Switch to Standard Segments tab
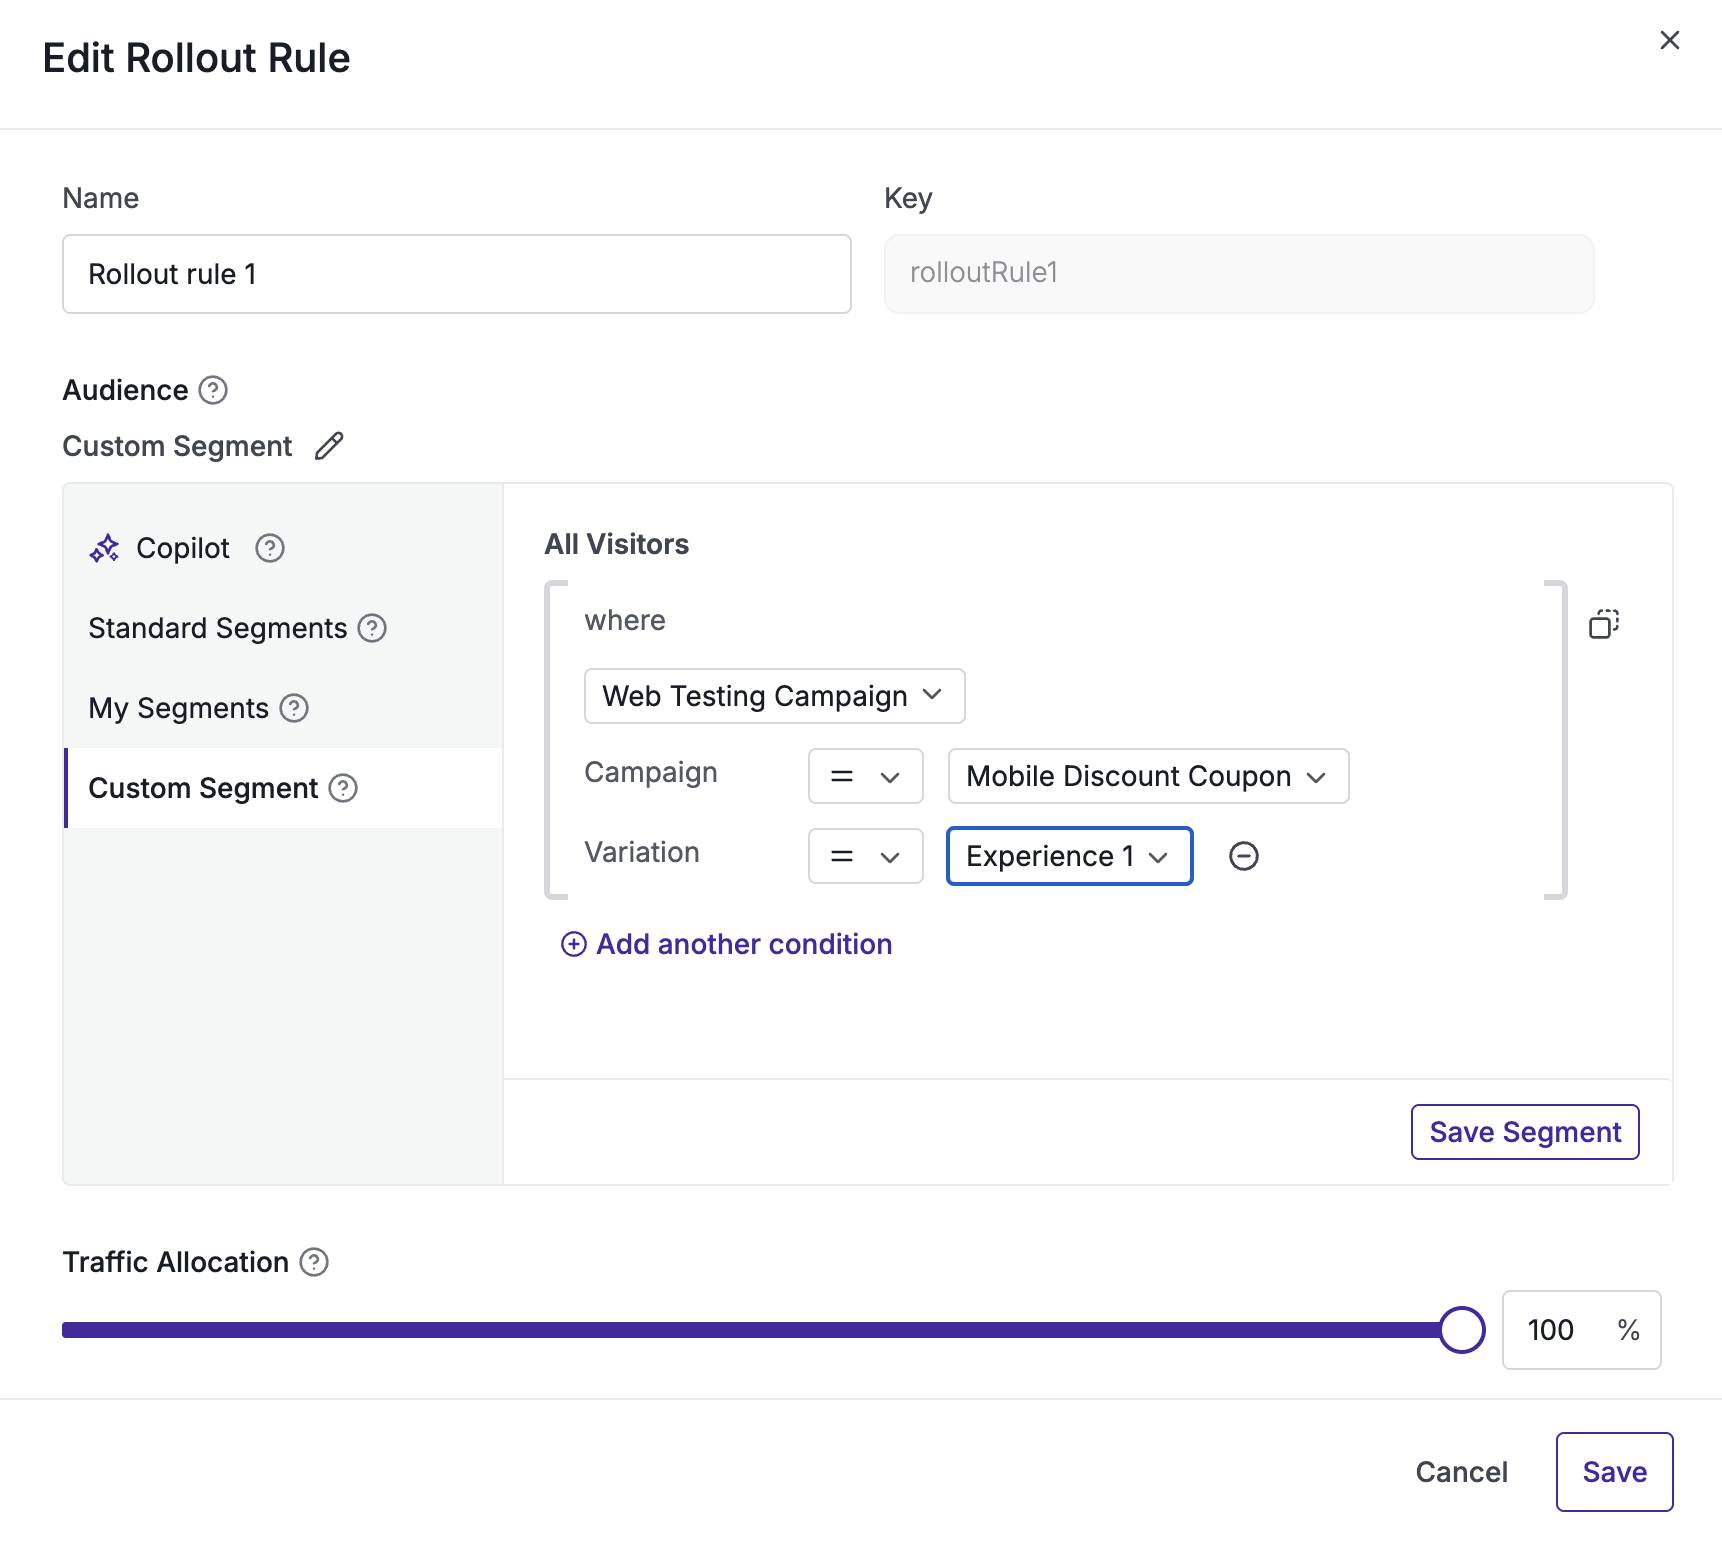 (x=283, y=628)
